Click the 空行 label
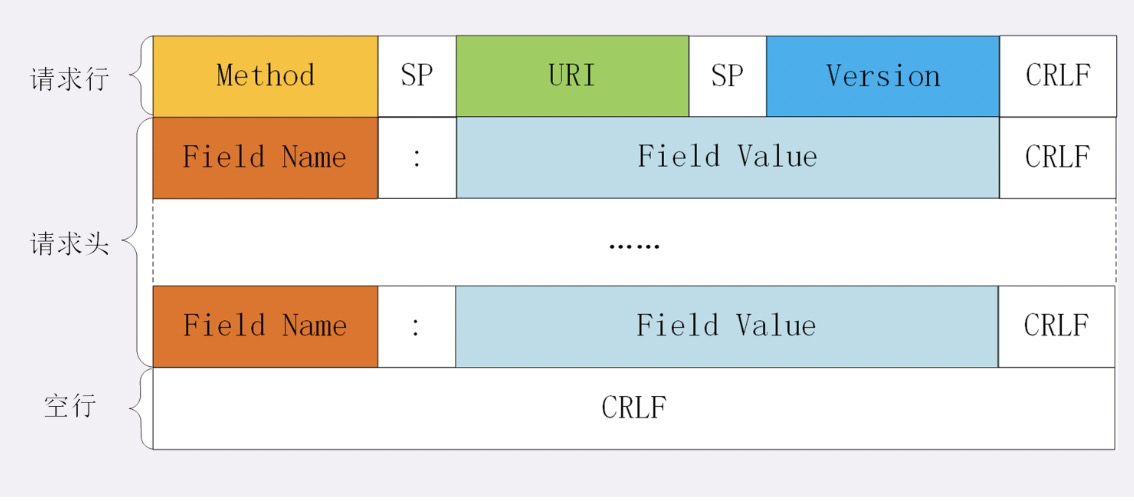The height and width of the screenshot is (502, 1134). pos(69,408)
